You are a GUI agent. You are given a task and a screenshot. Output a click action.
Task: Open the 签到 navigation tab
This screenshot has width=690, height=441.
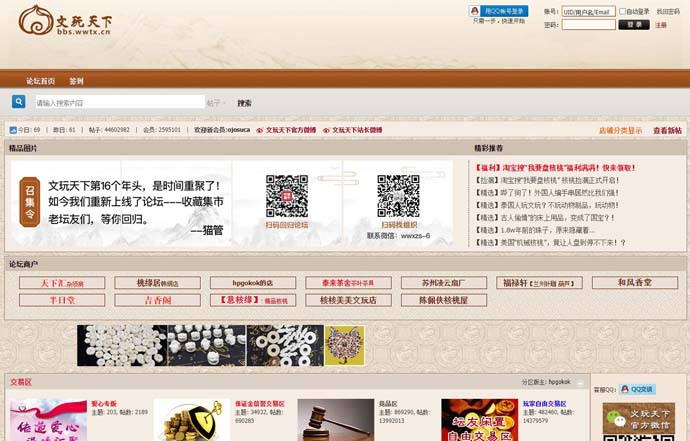[77, 81]
